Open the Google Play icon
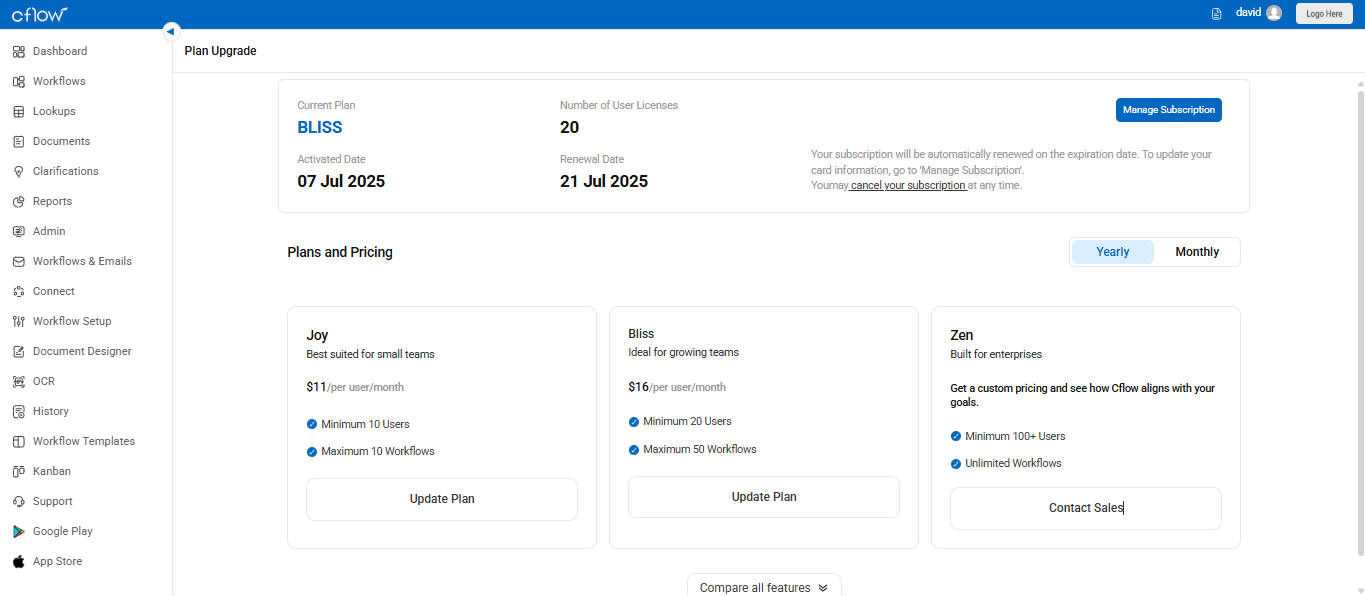The width and height of the screenshot is (1365, 596). pyautogui.click(x=18, y=531)
